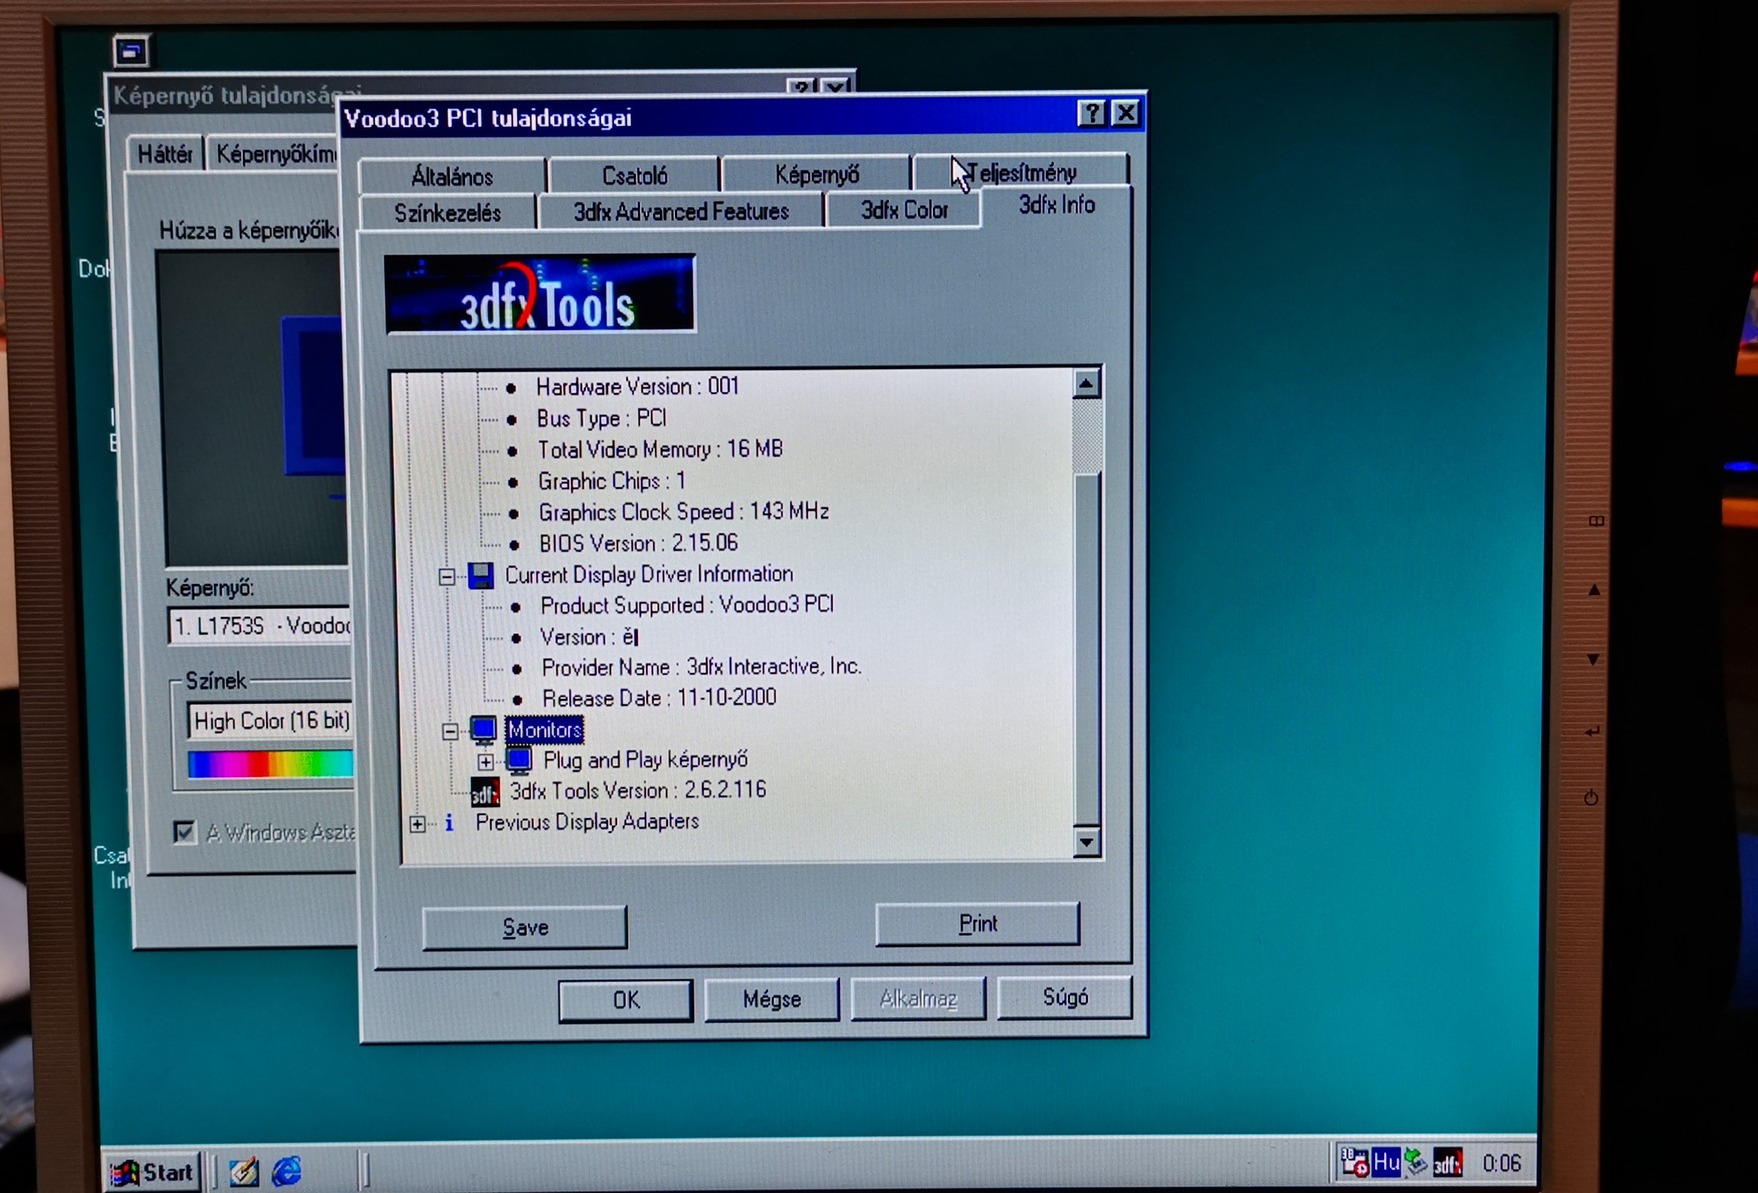Collapse the Monitors tree node
Viewport: 1758px width, 1193px height.
450,731
